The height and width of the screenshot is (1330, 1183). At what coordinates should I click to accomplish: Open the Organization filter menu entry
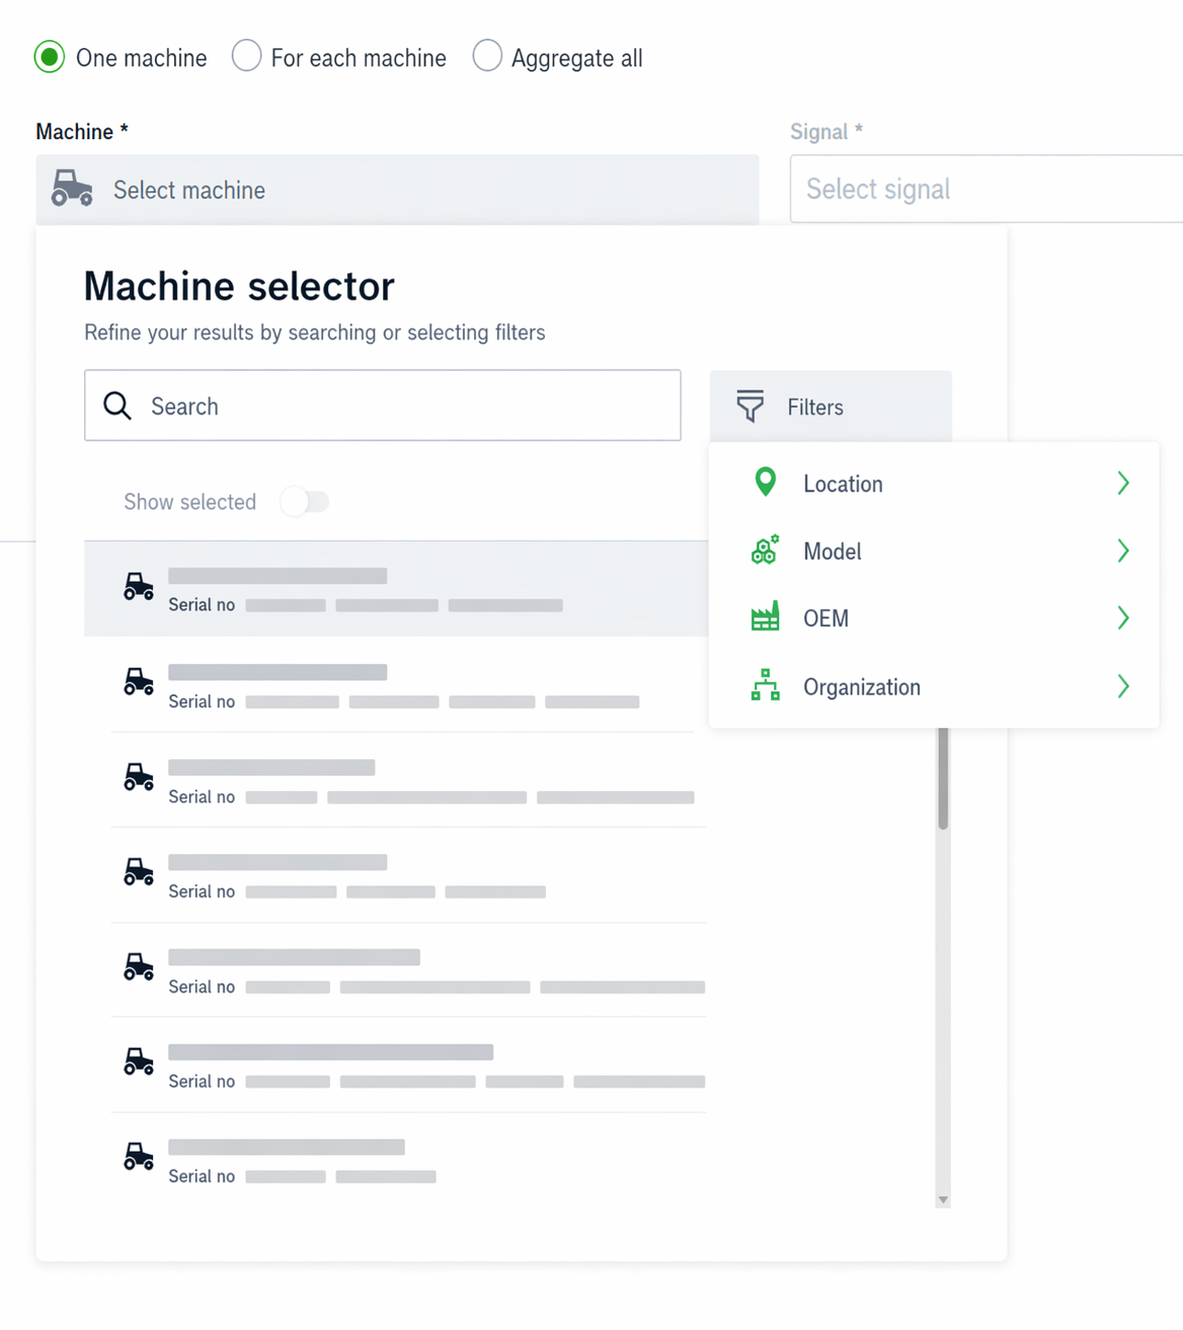(934, 686)
